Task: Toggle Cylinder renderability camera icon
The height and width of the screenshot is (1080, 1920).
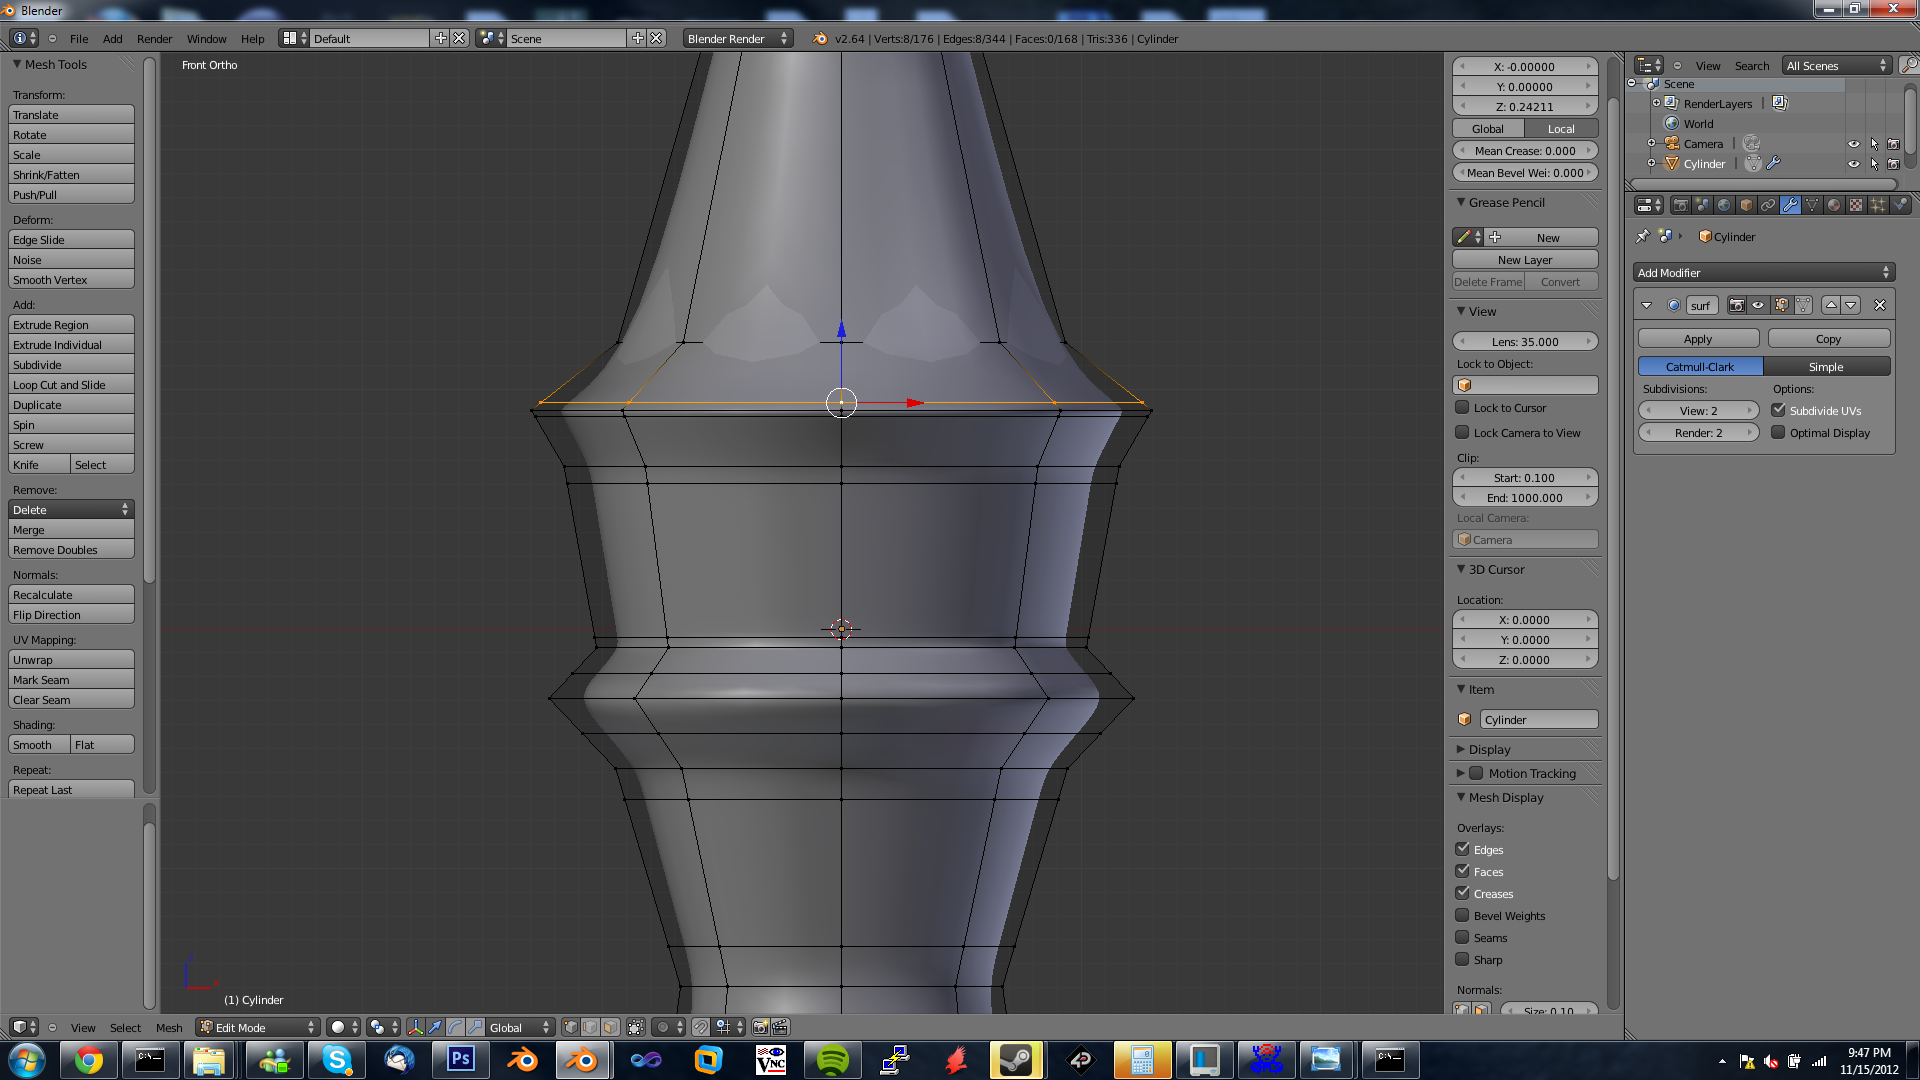Action: (1893, 164)
